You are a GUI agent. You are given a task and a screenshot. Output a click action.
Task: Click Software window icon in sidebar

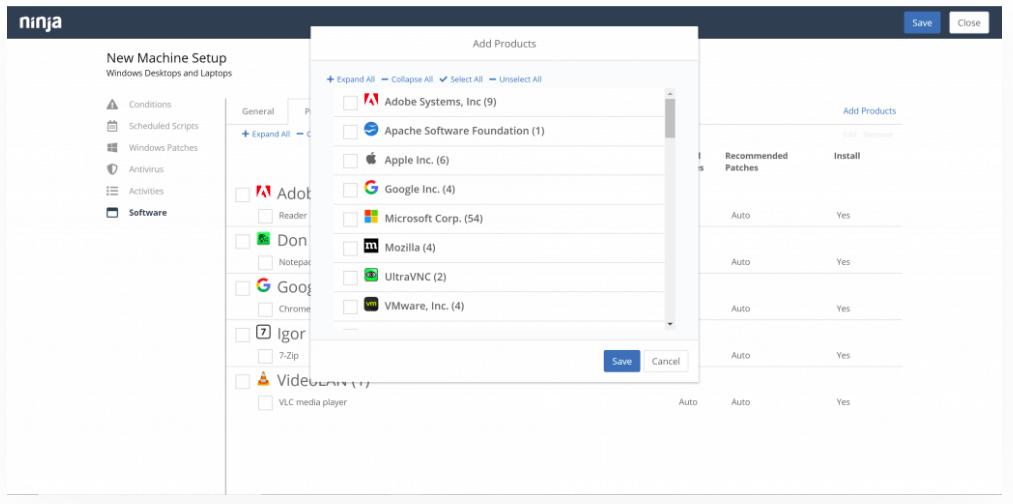coord(112,213)
